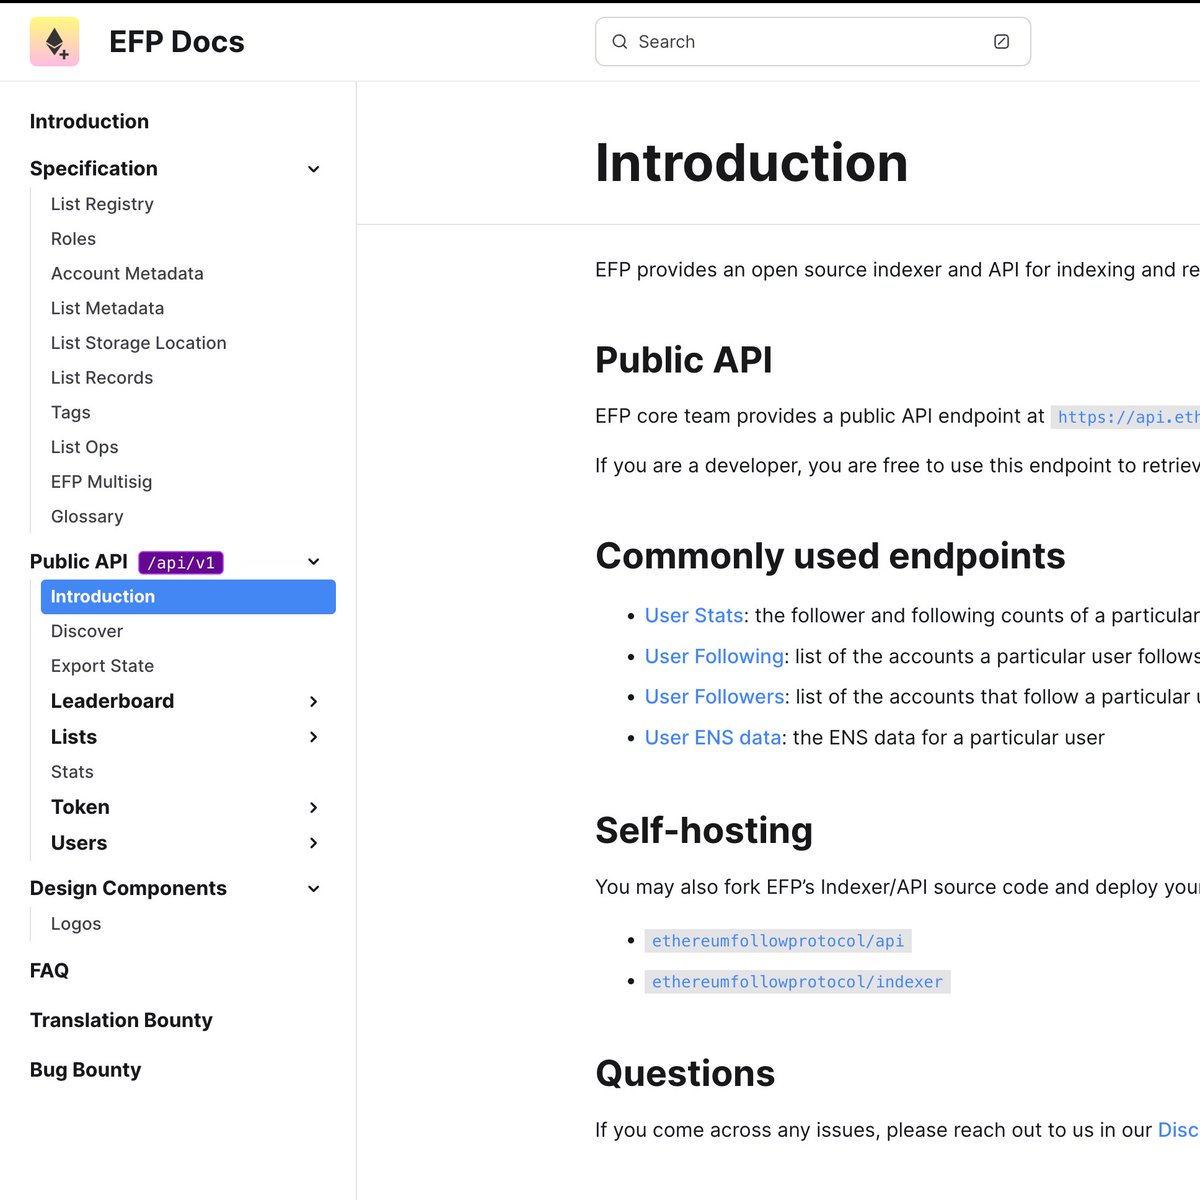Open List Records page

[x=102, y=378]
